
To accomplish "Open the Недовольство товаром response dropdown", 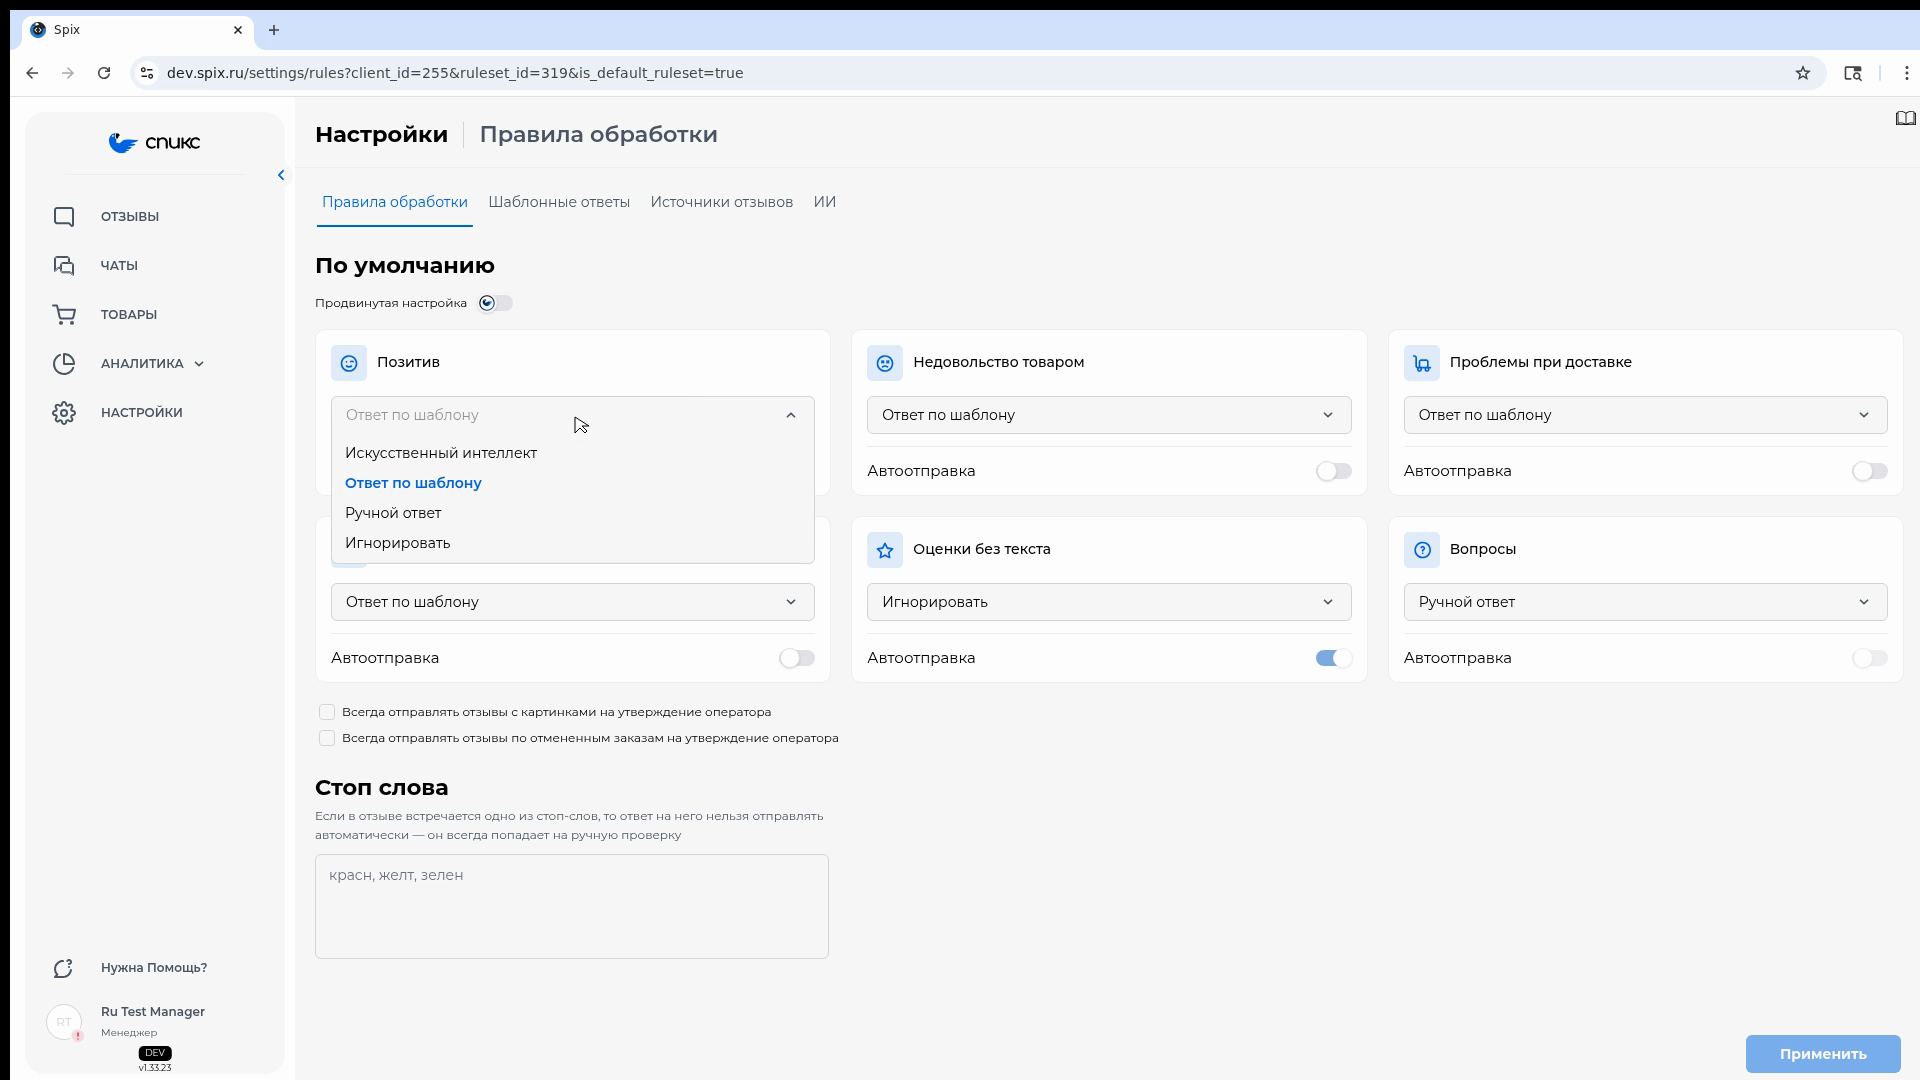I will (1109, 415).
